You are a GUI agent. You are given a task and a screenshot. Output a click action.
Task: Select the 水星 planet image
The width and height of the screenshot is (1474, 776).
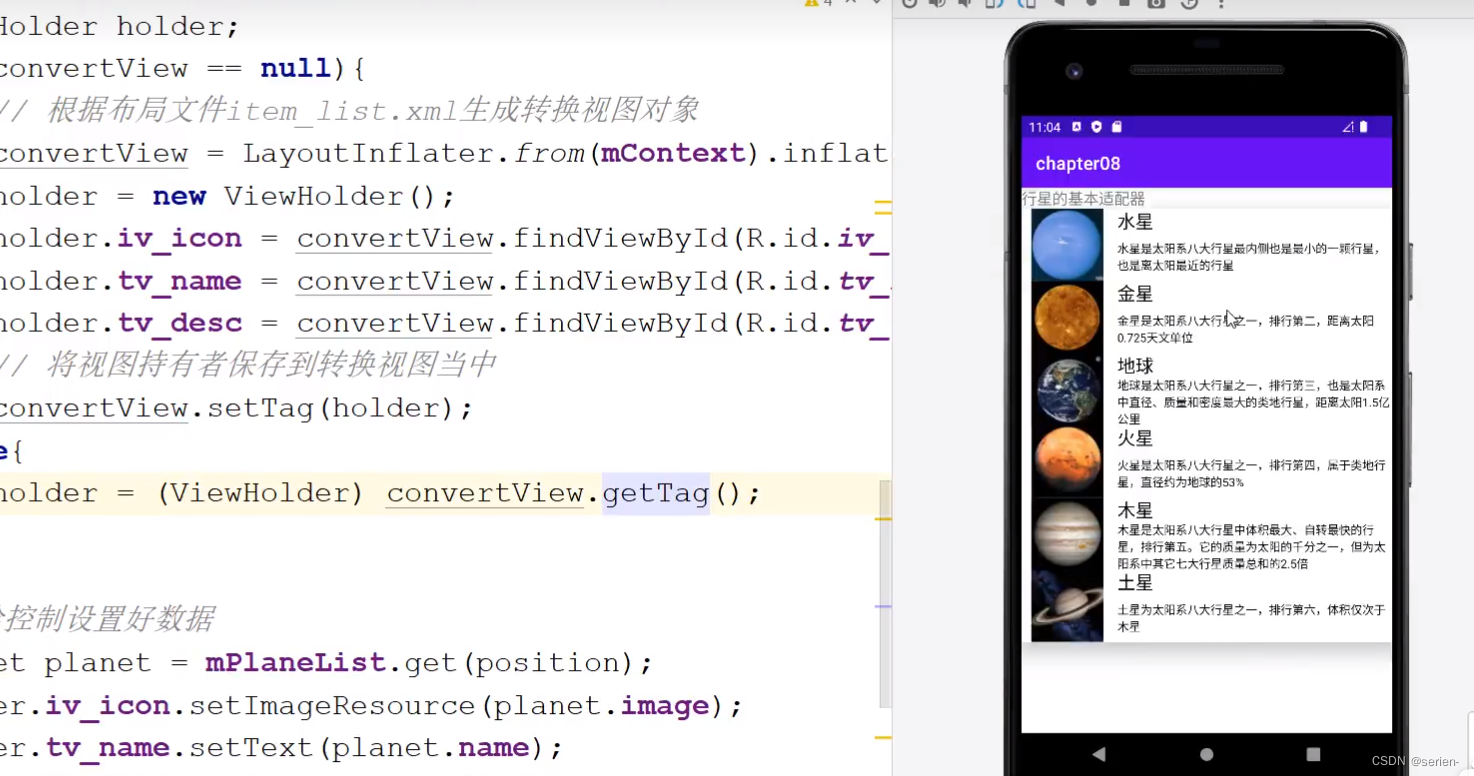(x=1067, y=245)
